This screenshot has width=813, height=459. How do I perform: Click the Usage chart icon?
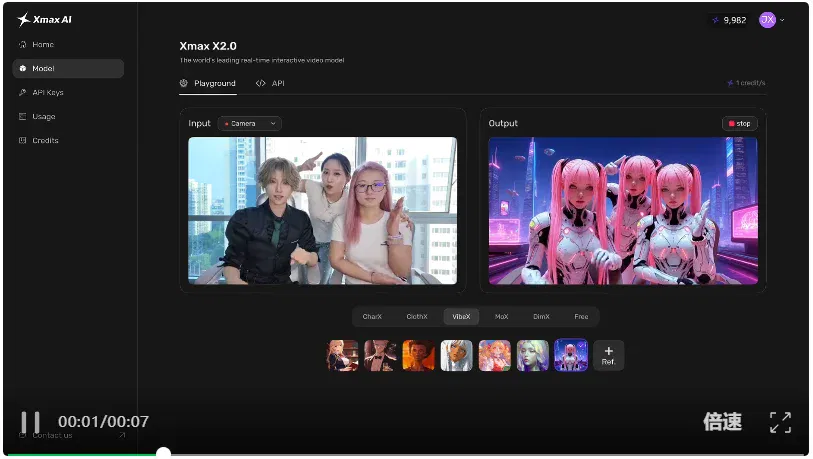coord(22,117)
